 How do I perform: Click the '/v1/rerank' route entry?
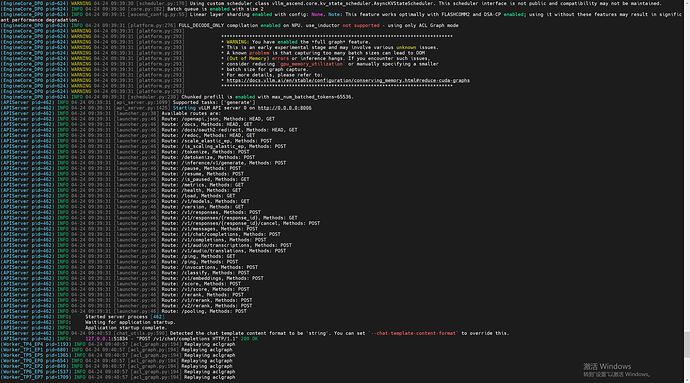207,300
